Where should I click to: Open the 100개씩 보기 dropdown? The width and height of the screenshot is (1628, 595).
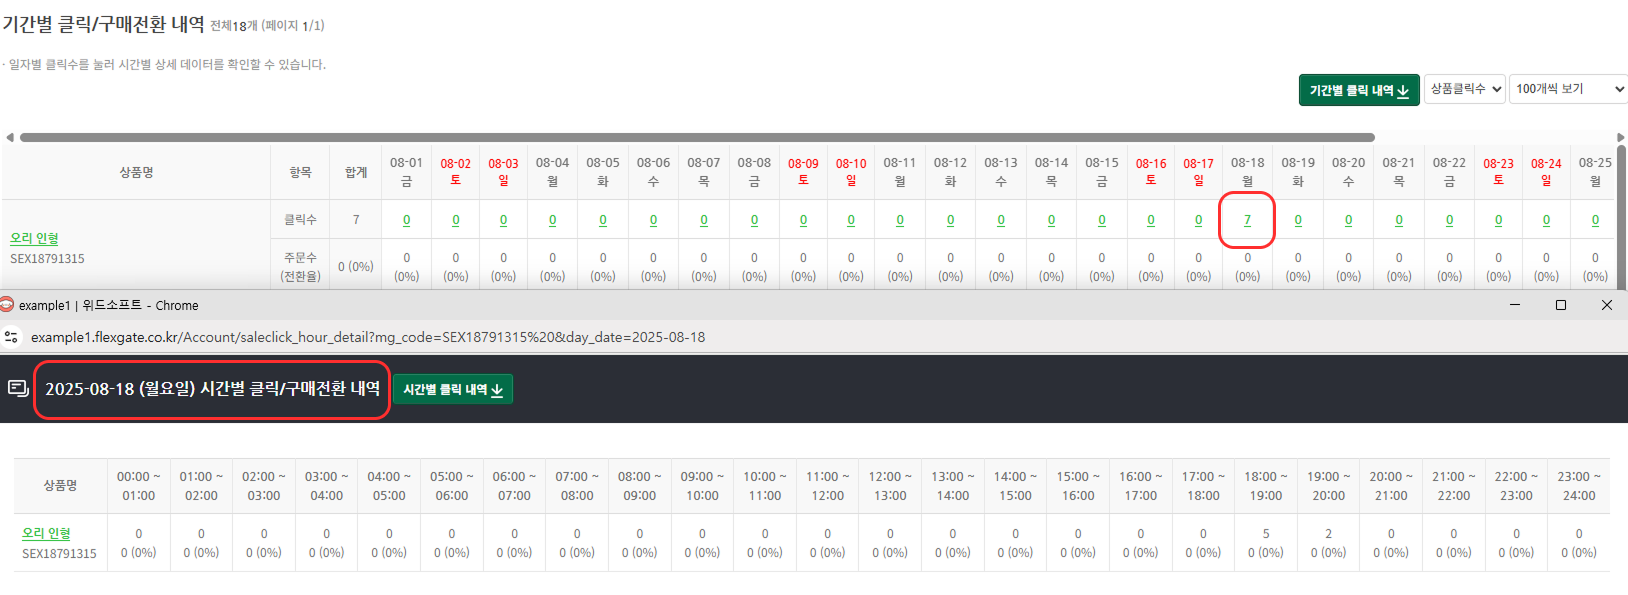(x=1568, y=89)
